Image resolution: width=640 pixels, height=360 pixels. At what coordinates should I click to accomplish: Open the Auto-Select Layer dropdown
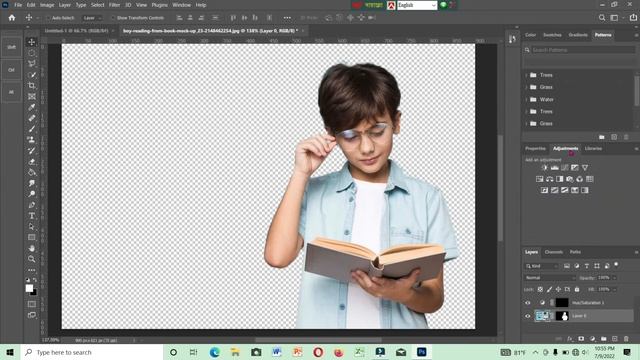(92, 18)
